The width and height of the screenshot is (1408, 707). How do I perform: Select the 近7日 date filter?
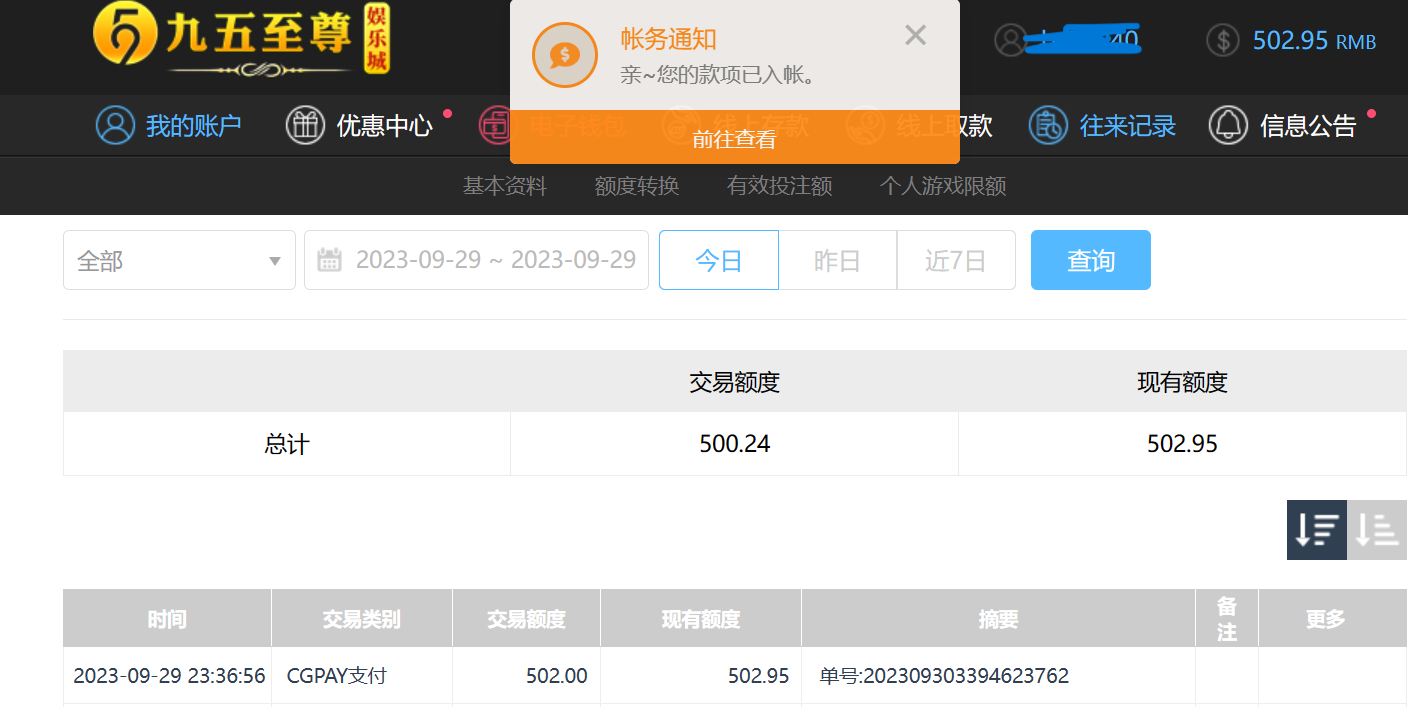pyautogui.click(x=955, y=261)
